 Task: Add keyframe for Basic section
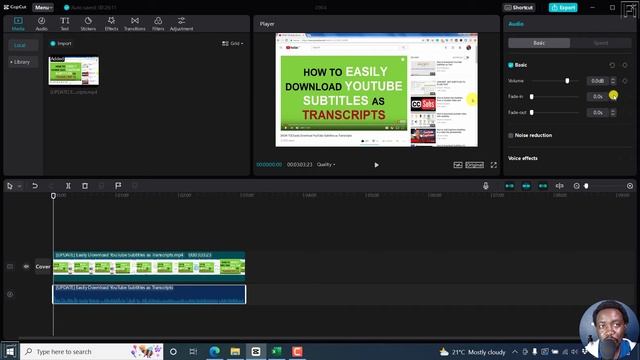tap(625, 65)
